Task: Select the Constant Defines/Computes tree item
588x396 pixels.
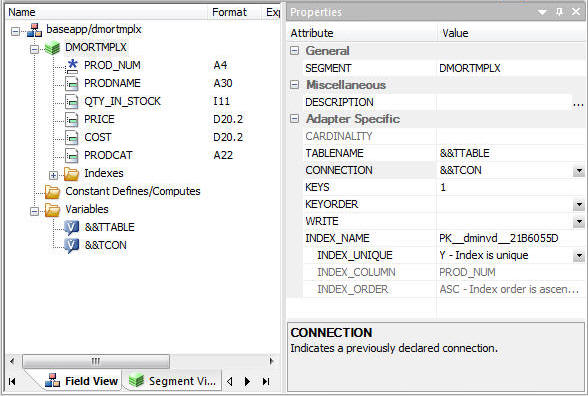Action: [133, 191]
